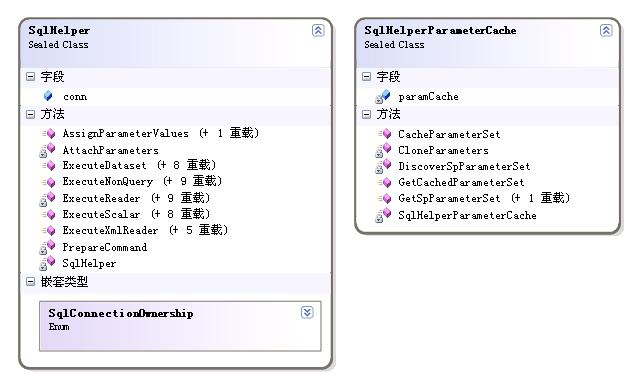This screenshot has height=382, width=639.
Task: Click the DiscoverSpParameterSet method icon
Action: (383, 166)
